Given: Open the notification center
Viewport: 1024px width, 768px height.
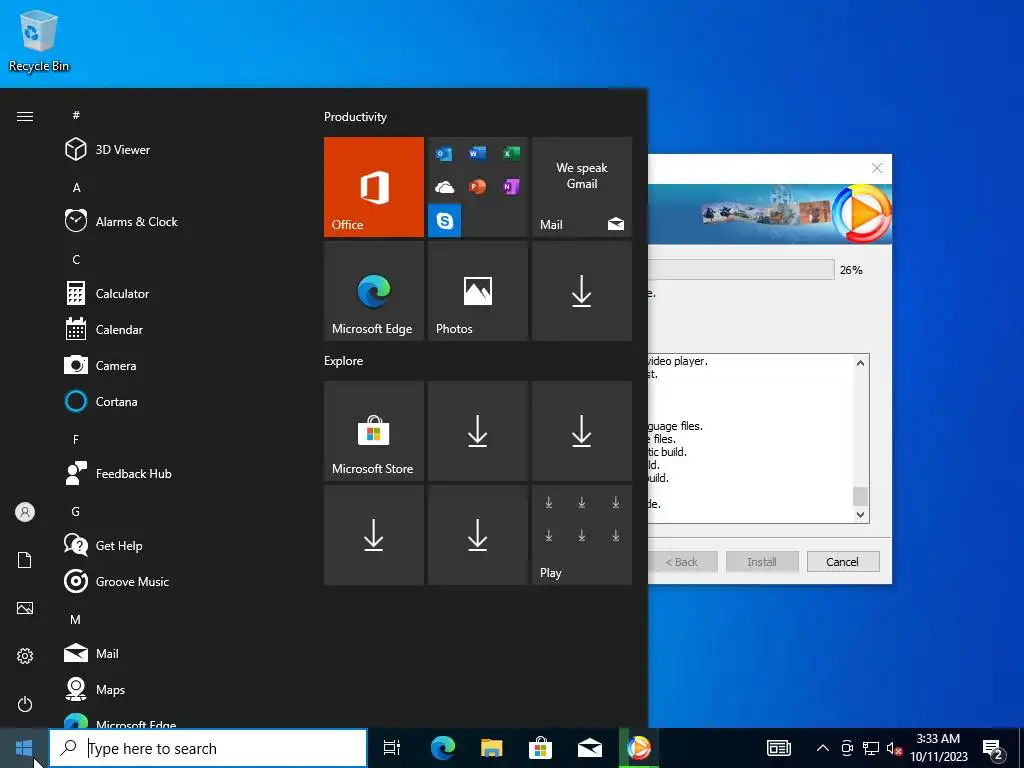Looking at the screenshot, I should point(993,748).
